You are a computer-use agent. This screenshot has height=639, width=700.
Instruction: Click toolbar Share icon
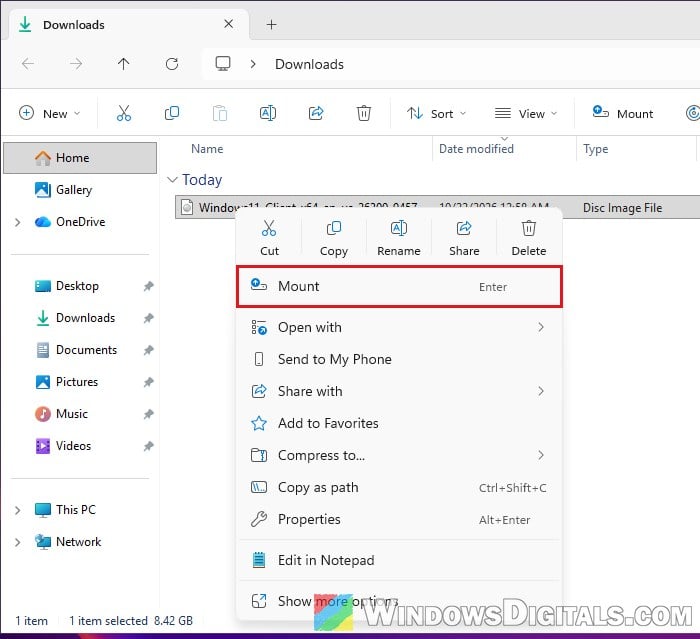pyautogui.click(x=316, y=113)
